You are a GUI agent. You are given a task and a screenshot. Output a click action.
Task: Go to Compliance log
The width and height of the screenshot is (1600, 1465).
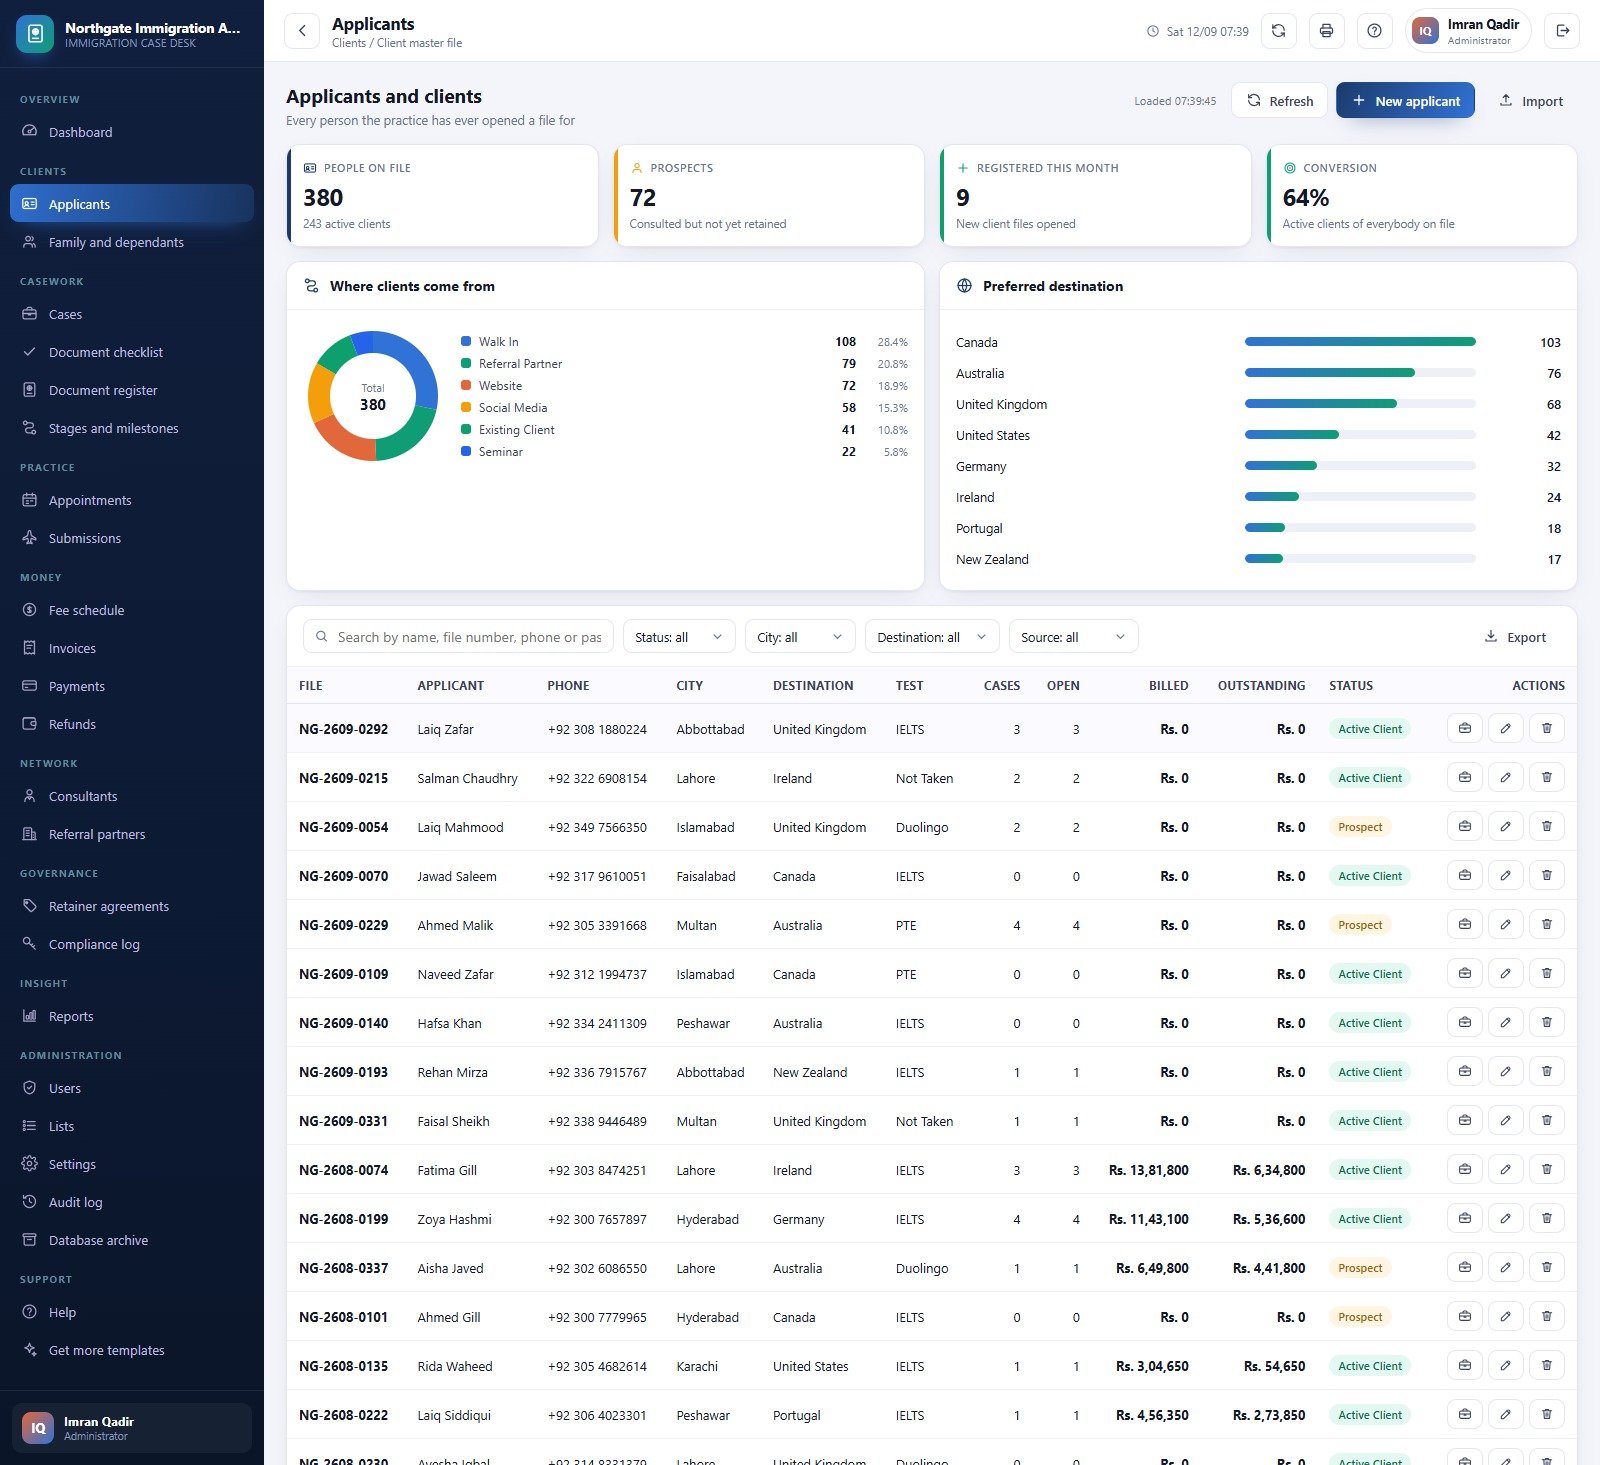tap(132, 944)
